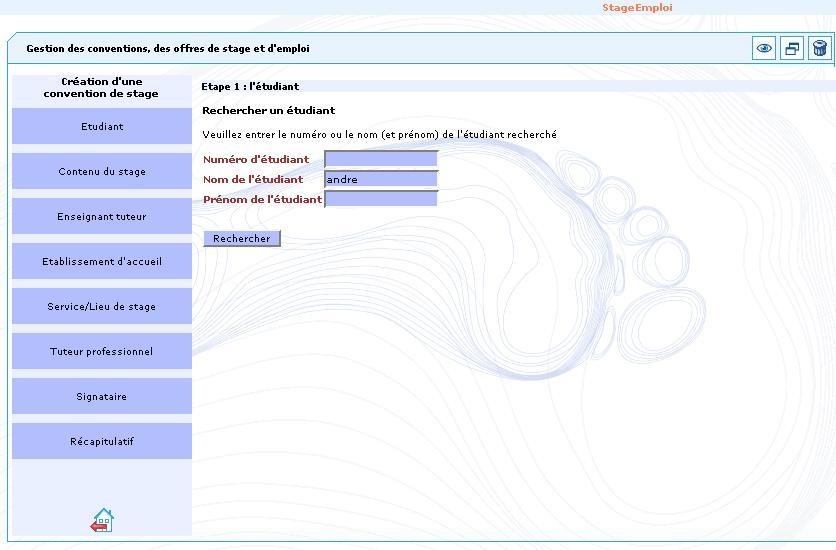Click the Création d'une convention de stage header

(x=101, y=88)
